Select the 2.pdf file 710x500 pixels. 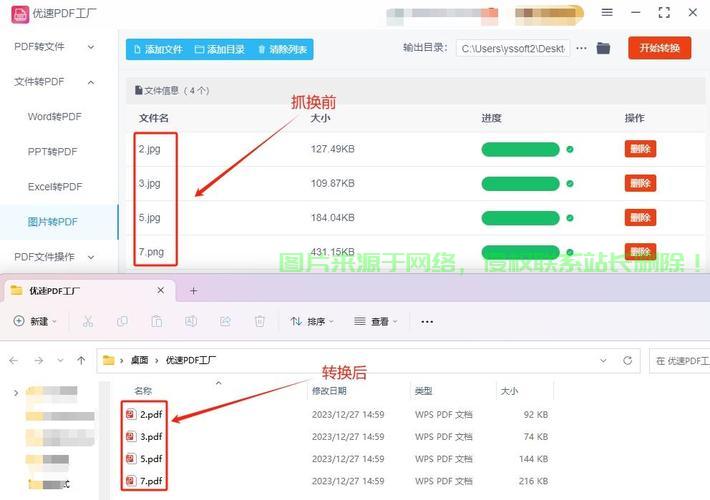click(145, 414)
